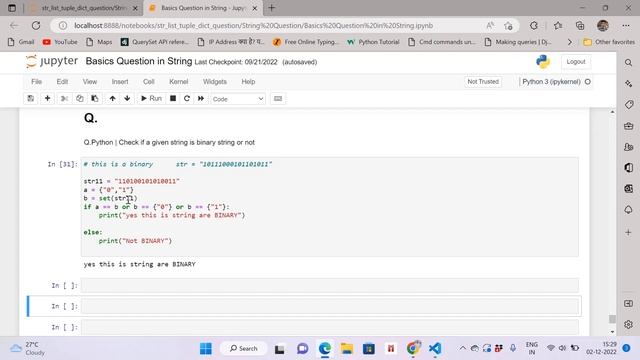Open the Gmail bookmark

21,42
